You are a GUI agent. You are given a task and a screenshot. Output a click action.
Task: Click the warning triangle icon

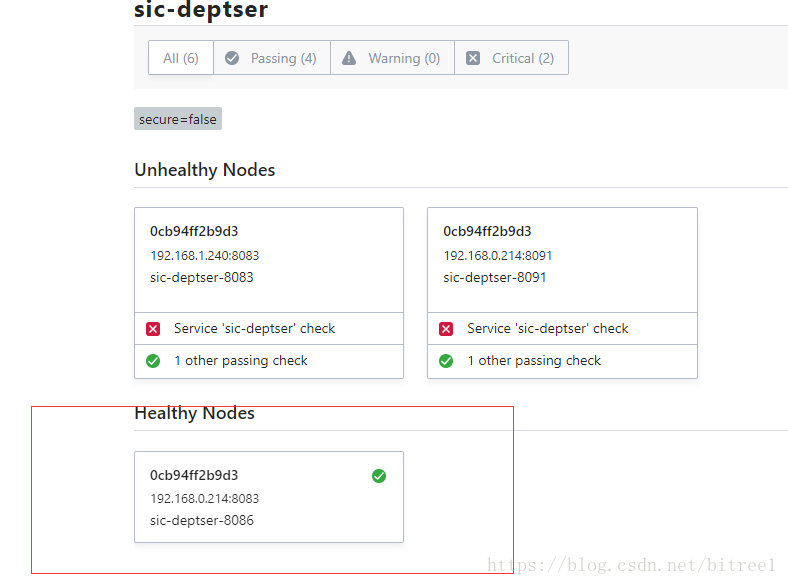[349, 58]
